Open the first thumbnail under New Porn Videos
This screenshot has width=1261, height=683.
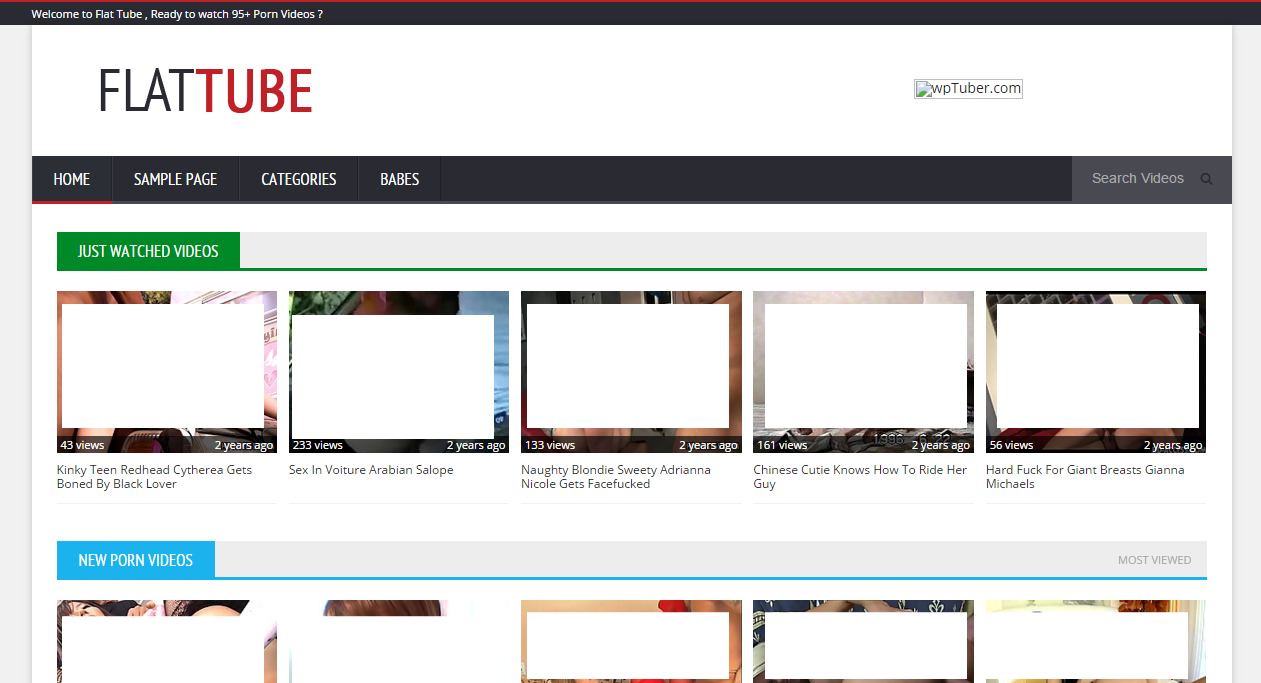click(167, 642)
